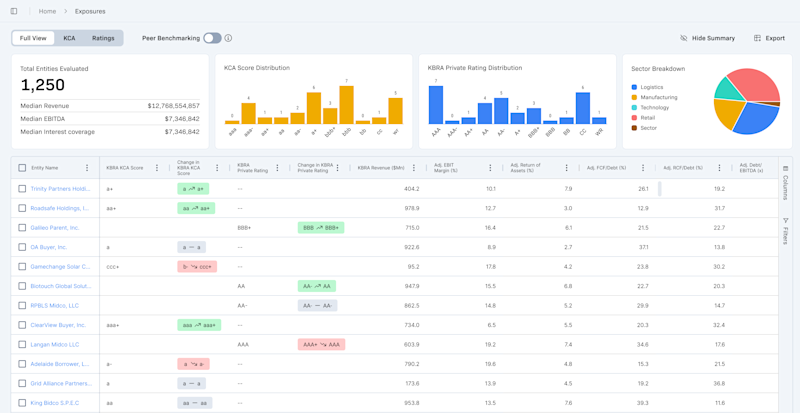Go to Home in breadcrumb
Image resolution: width=800 pixels, height=413 pixels.
[x=47, y=11]
